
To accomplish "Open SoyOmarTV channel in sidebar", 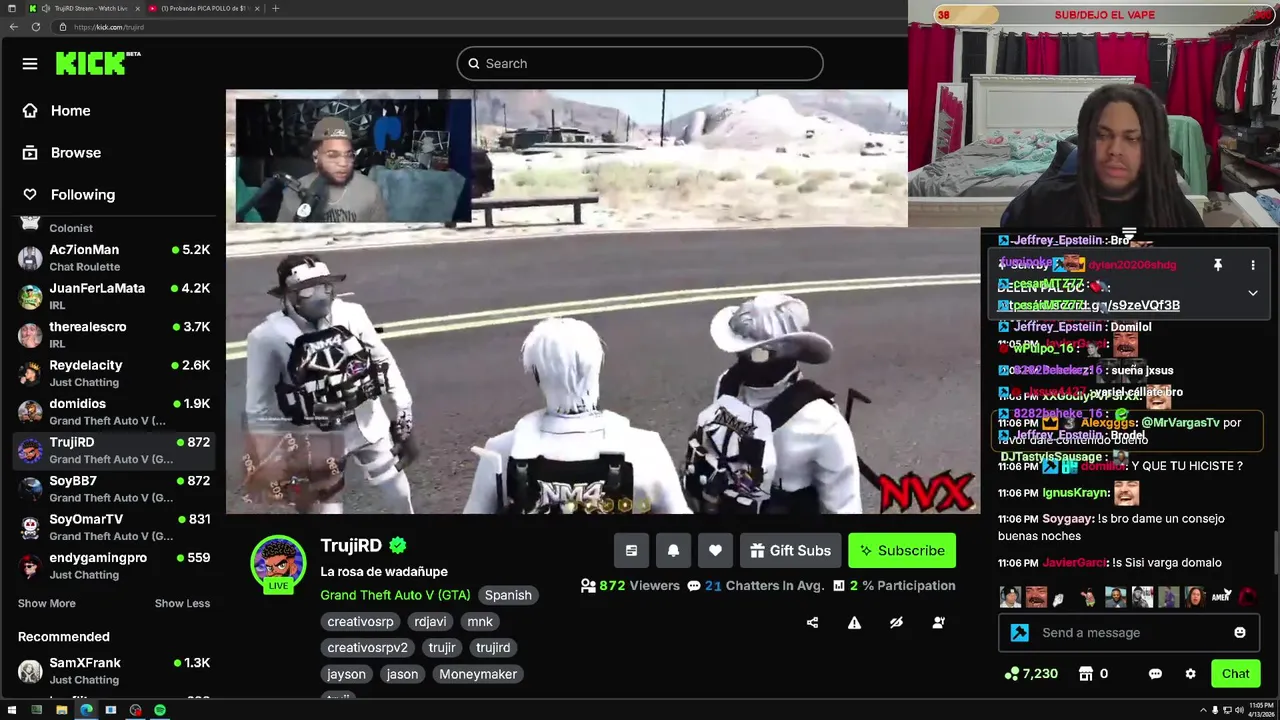I will 115,527.
